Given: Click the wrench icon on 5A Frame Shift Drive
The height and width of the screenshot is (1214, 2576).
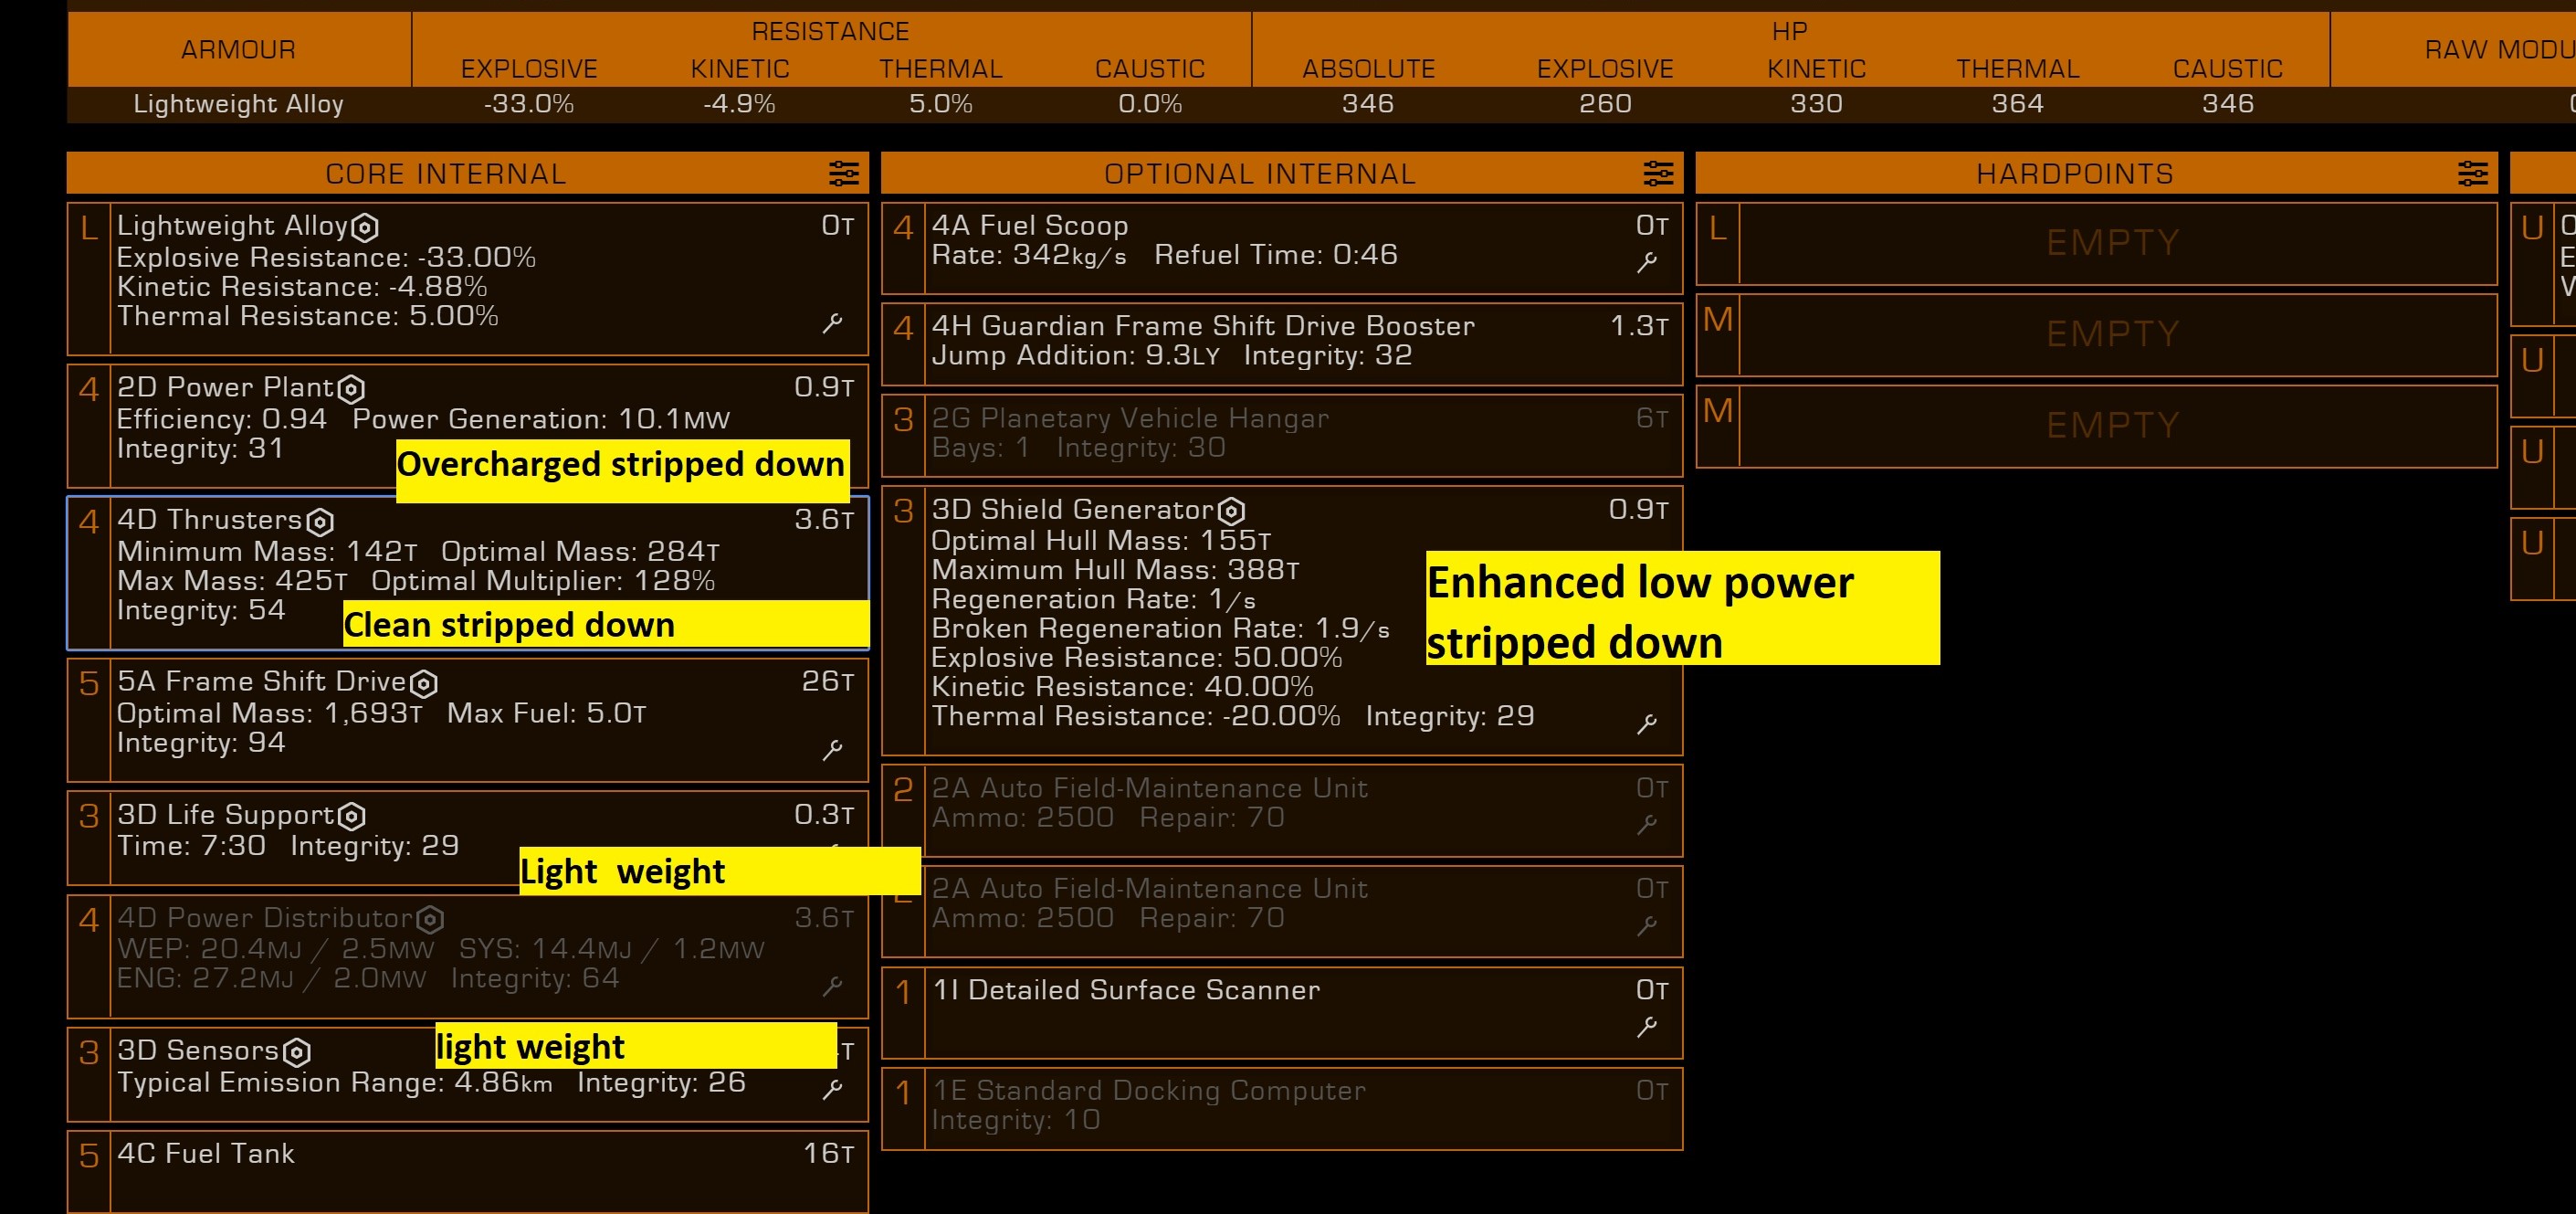Looking at the screenshot, I should pos(832,750).
